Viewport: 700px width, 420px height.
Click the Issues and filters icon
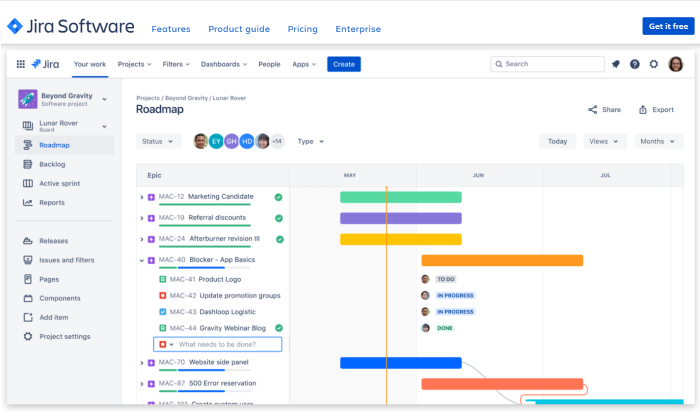point(28,260)
